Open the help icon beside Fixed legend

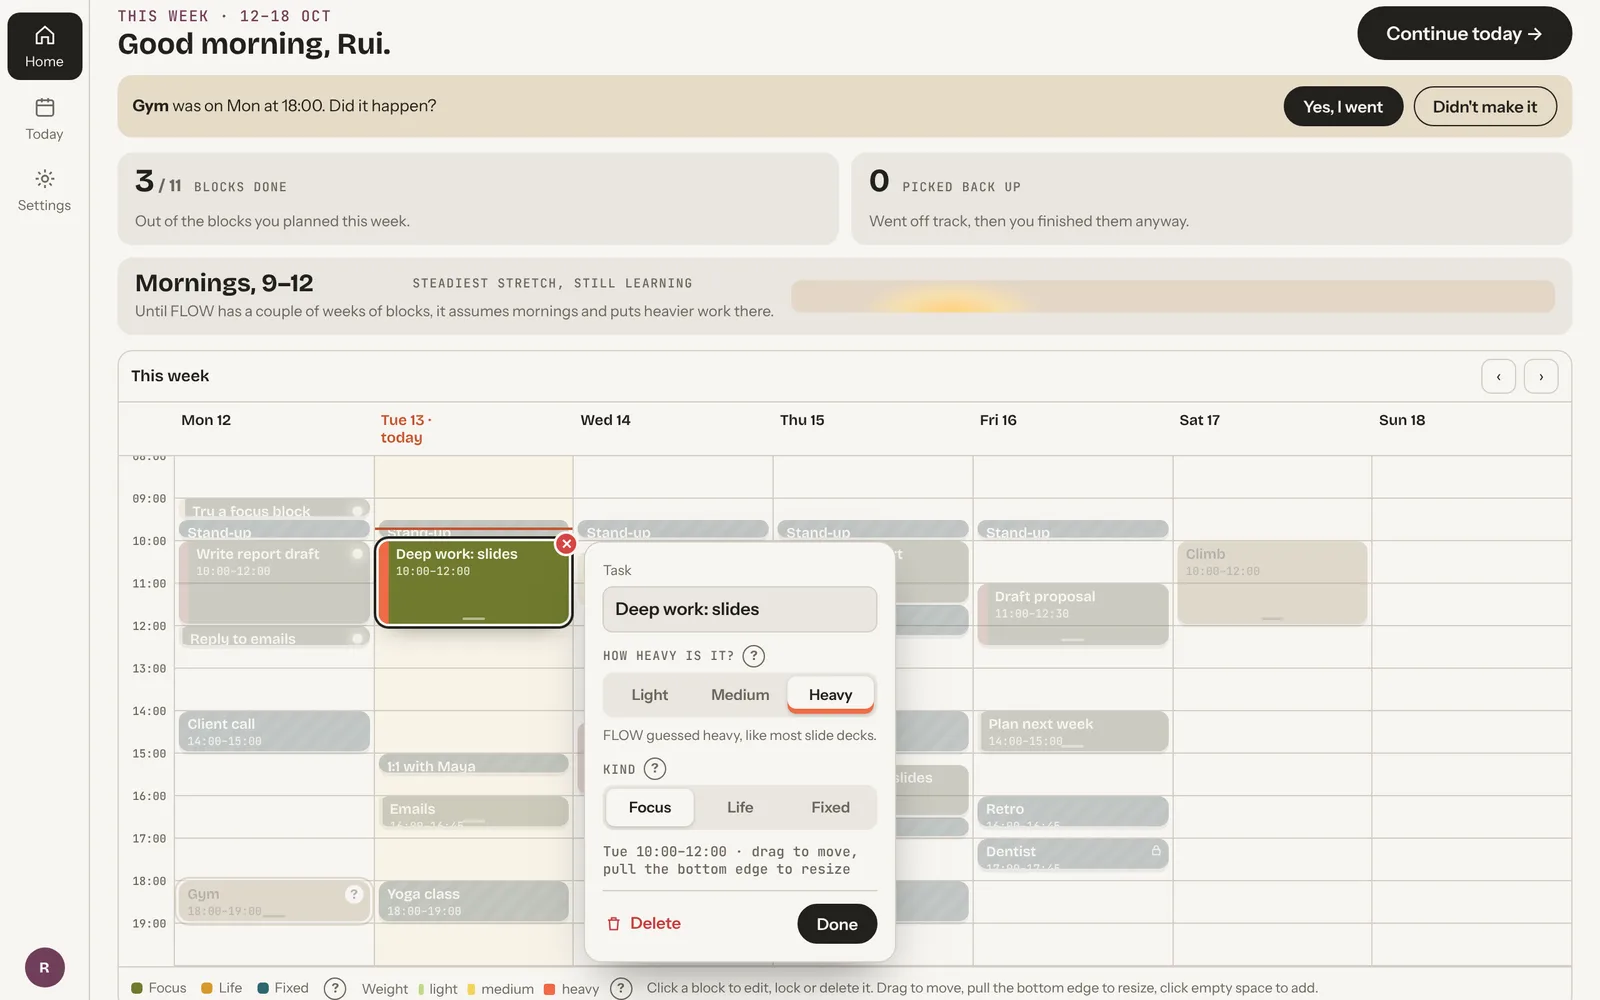335,988
